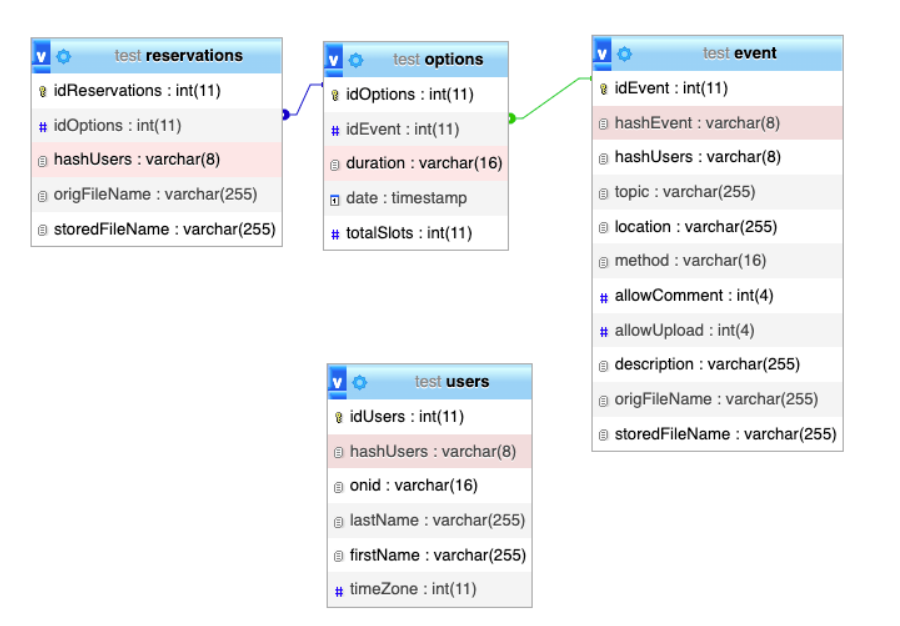Screen dimensions: 900x626
Task: Toggle the V icon on options table
Action: click(x=333, y=60)
